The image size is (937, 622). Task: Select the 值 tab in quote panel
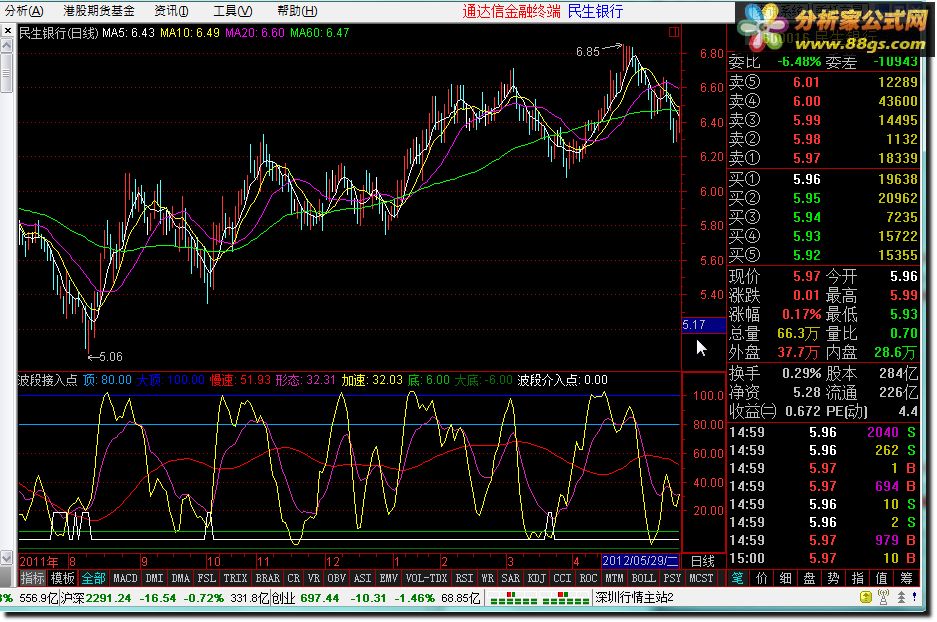tap(881, 578)
